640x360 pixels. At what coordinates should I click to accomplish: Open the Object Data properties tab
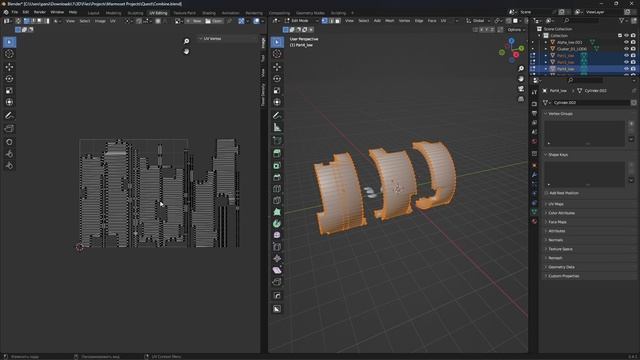click(534, 211)
